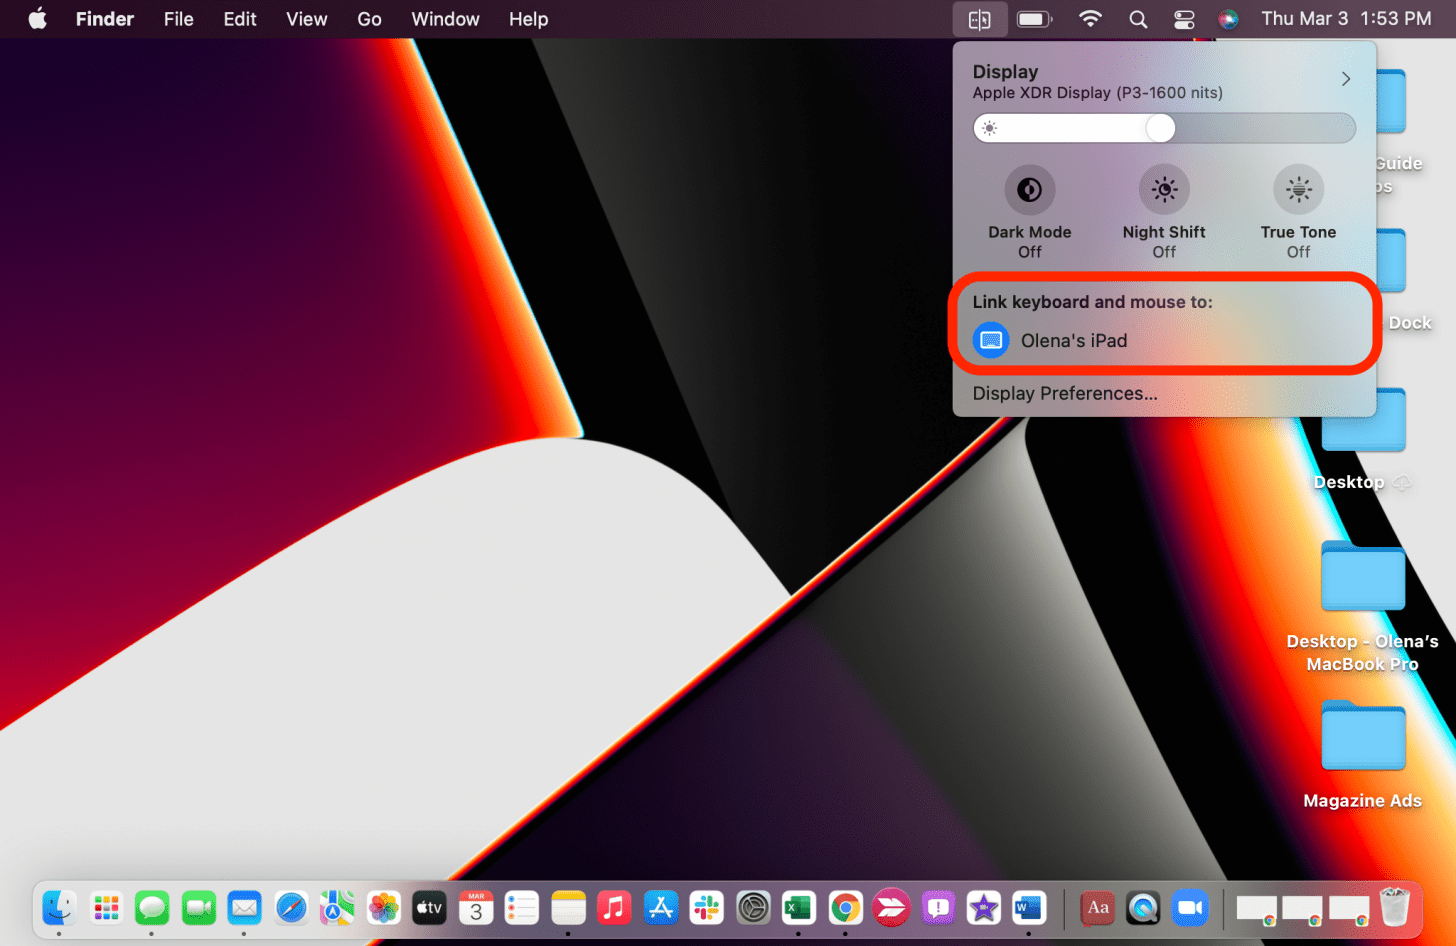Open the Photos app
Image resolution: width=1456 pixels, height=946 pixels.
[383, 908]
